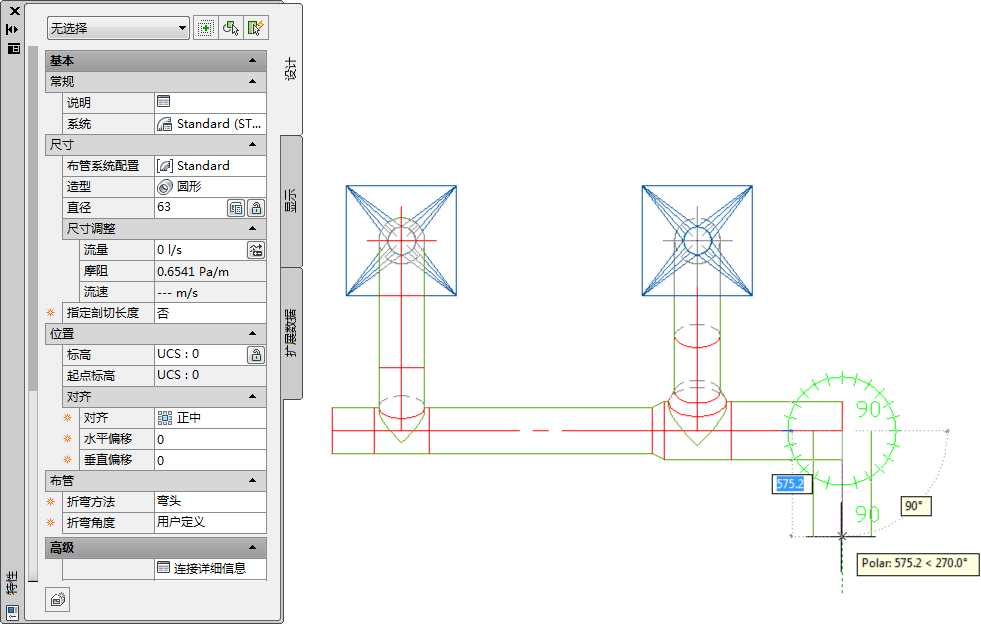Click the 折弯角度 value 用户定义

[210, 522]
